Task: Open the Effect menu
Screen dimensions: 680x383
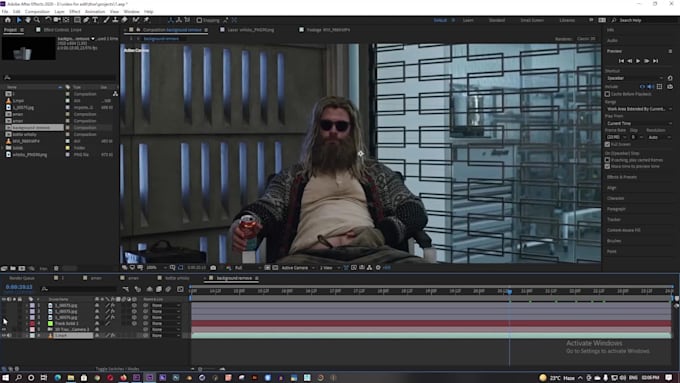Action: [75, 12]
